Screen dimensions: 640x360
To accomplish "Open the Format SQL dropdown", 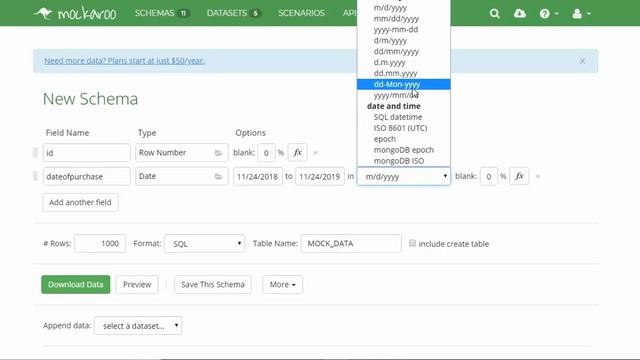I will point(204,244).
